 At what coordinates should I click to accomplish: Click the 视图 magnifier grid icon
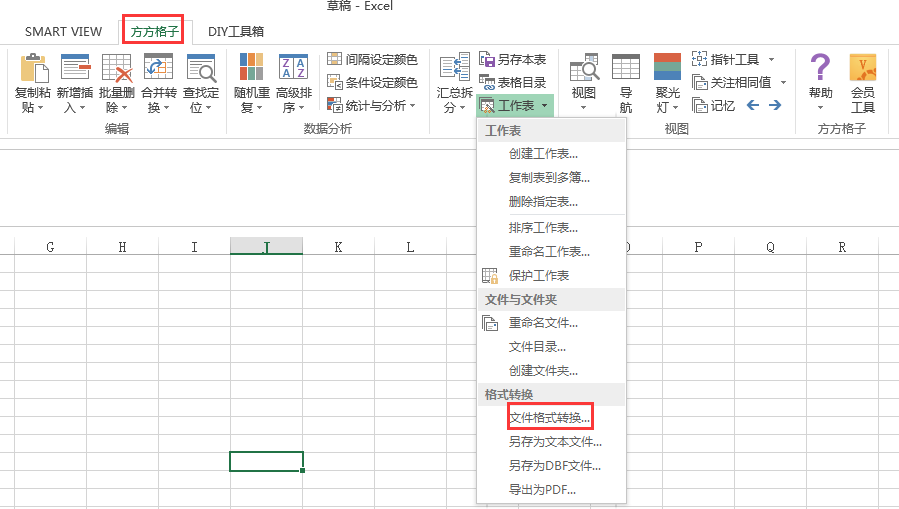click(584, 68)
